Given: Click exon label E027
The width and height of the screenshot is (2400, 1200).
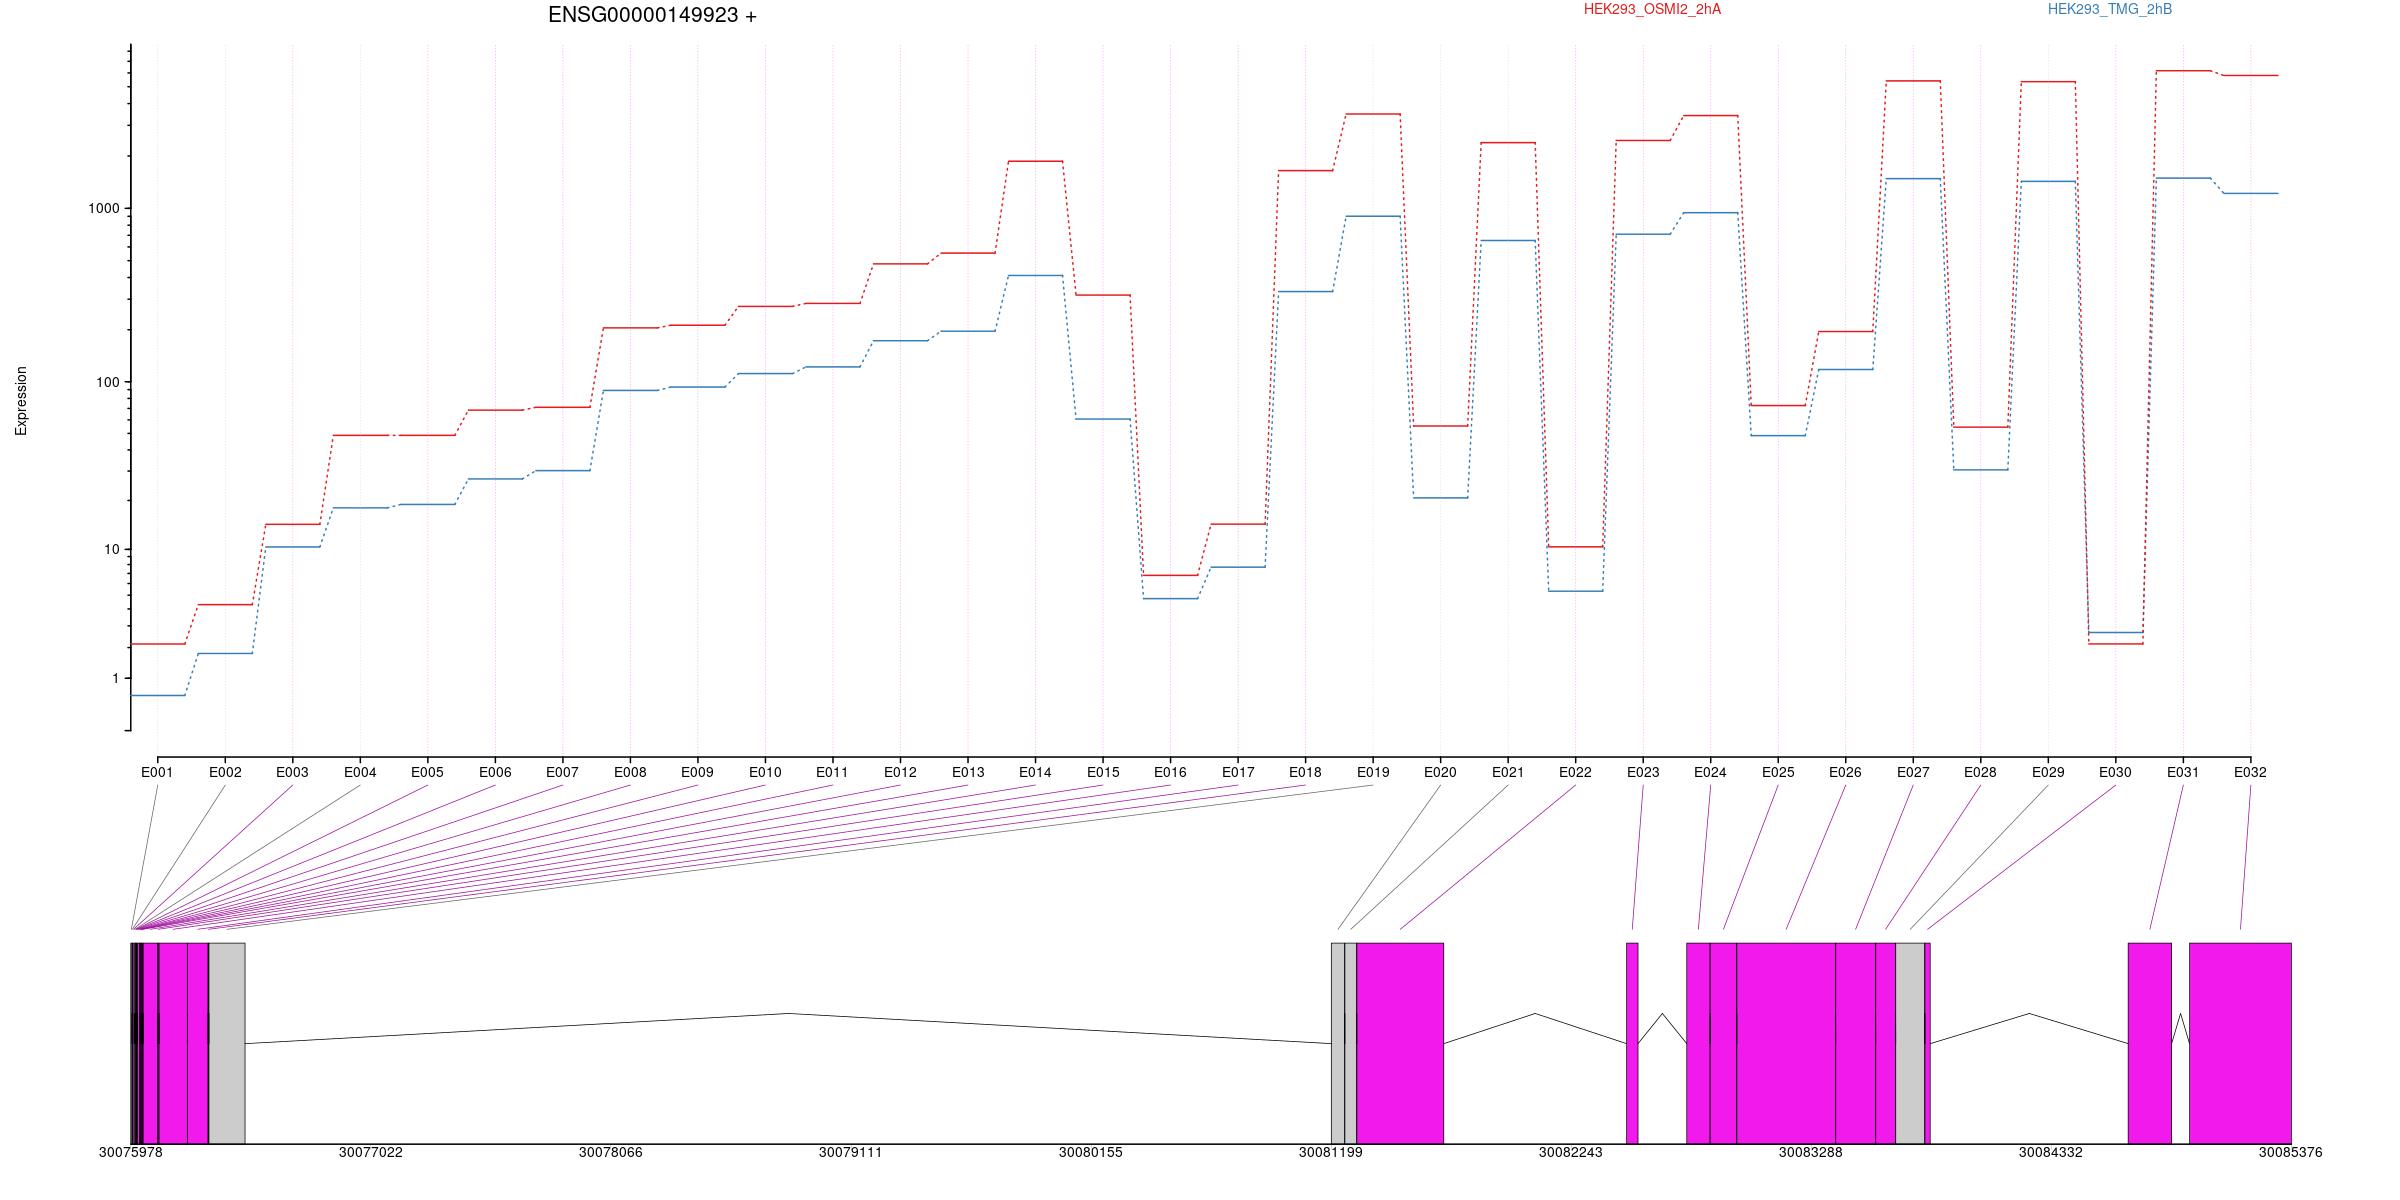Looking at the screenshot, I should tap(1913, 772).
